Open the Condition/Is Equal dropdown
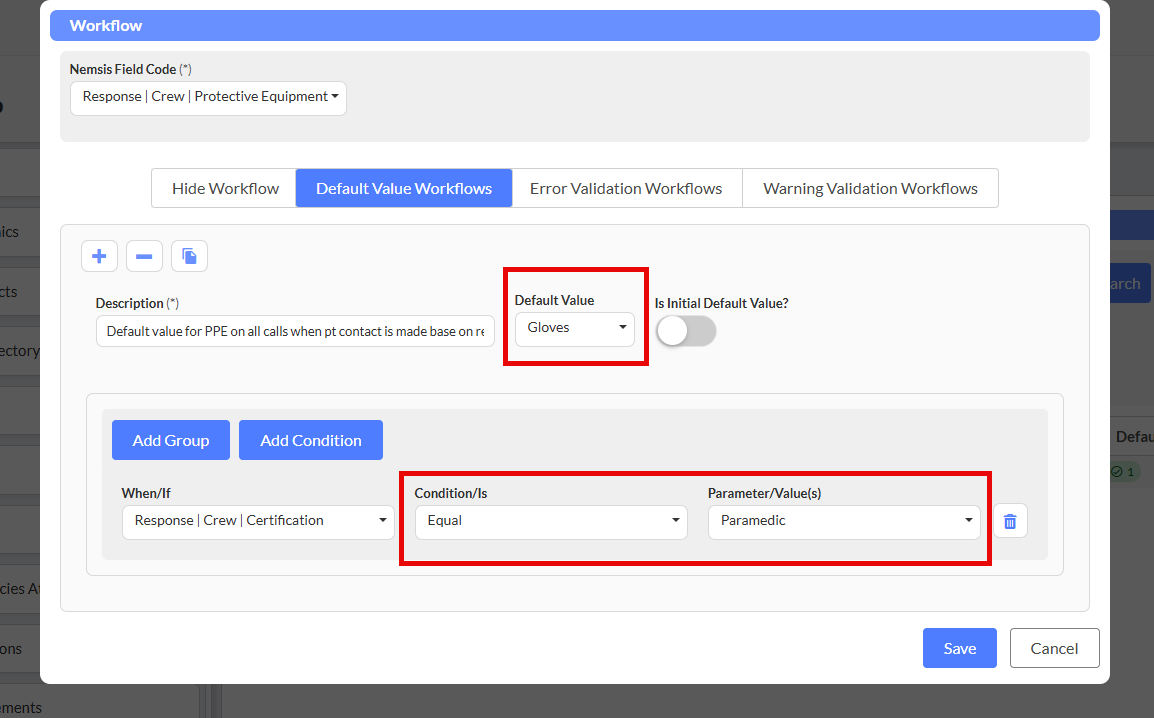1154x718 pixels. [551, 521]
